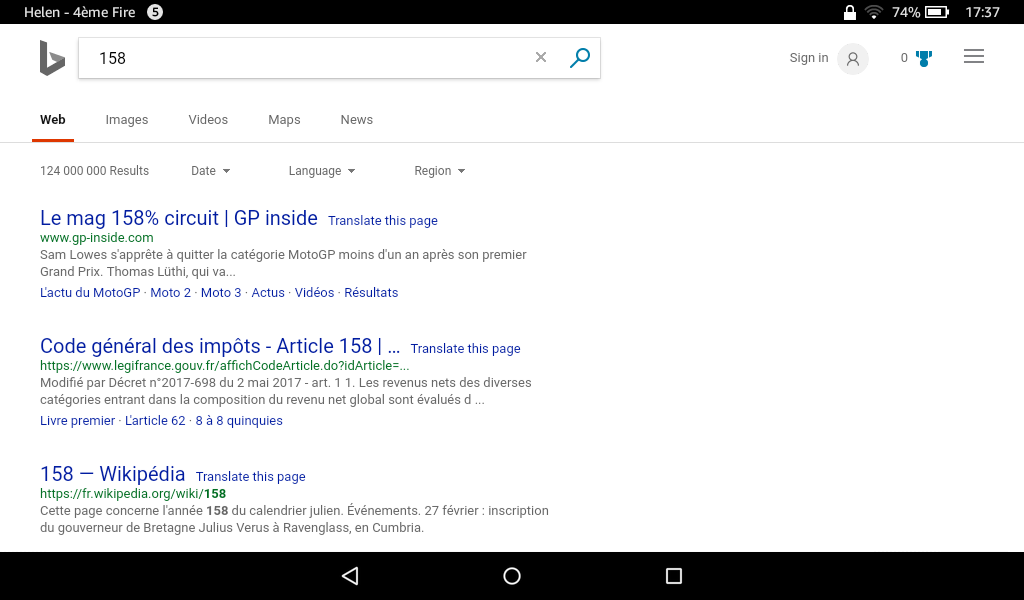The image size is (1024, 600).
Task: Click the 17:37 clock in status bar
Action: click(x=982, y=12)
